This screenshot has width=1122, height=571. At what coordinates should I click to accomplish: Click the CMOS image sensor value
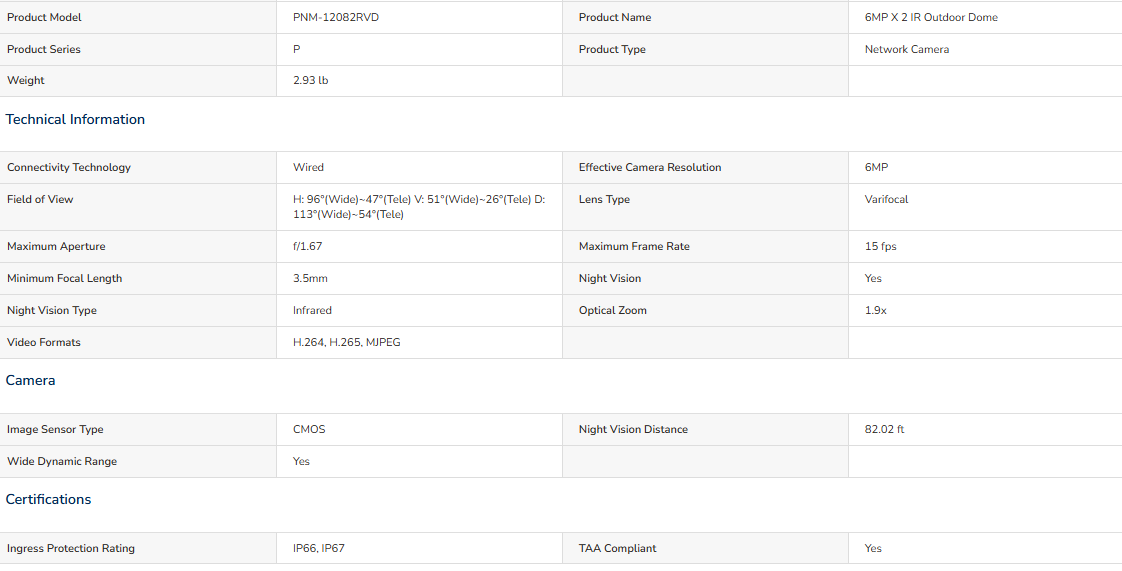[309, 429]
